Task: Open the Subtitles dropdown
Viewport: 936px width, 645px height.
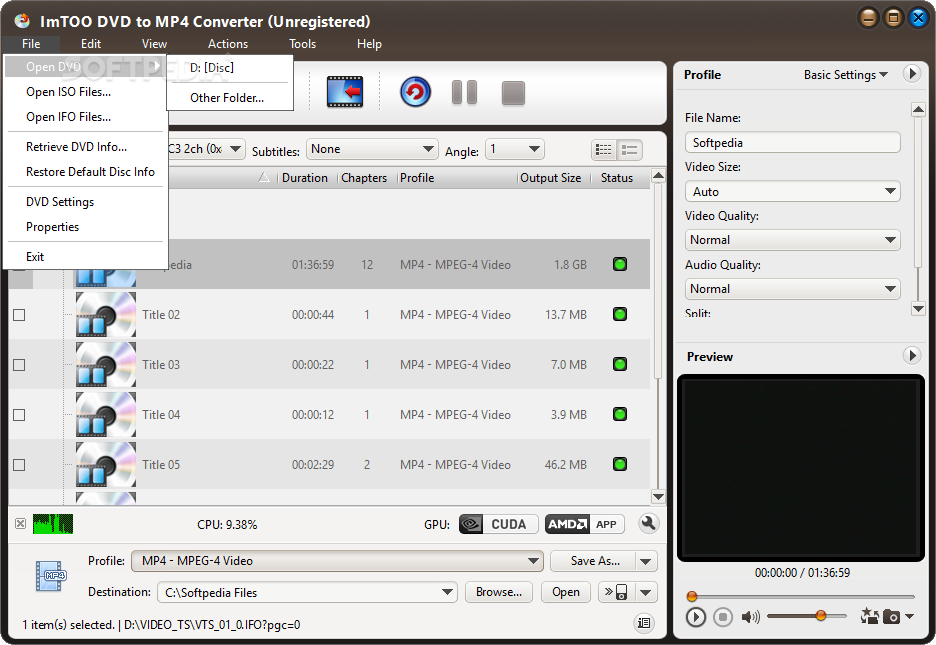Action: tap(371, 149)
